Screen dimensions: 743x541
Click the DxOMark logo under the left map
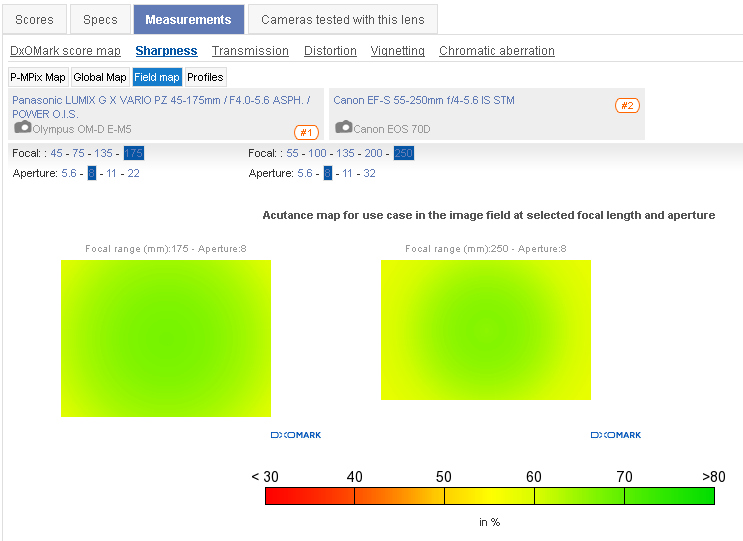pyautogui.click(x=295, y=435)
